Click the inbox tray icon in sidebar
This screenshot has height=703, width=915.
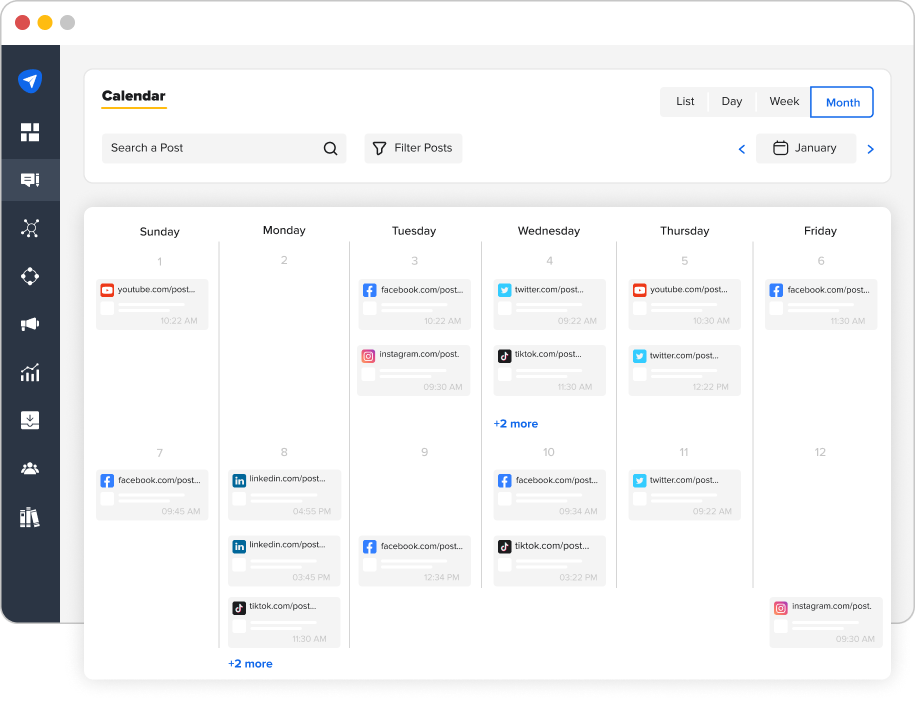30,420
